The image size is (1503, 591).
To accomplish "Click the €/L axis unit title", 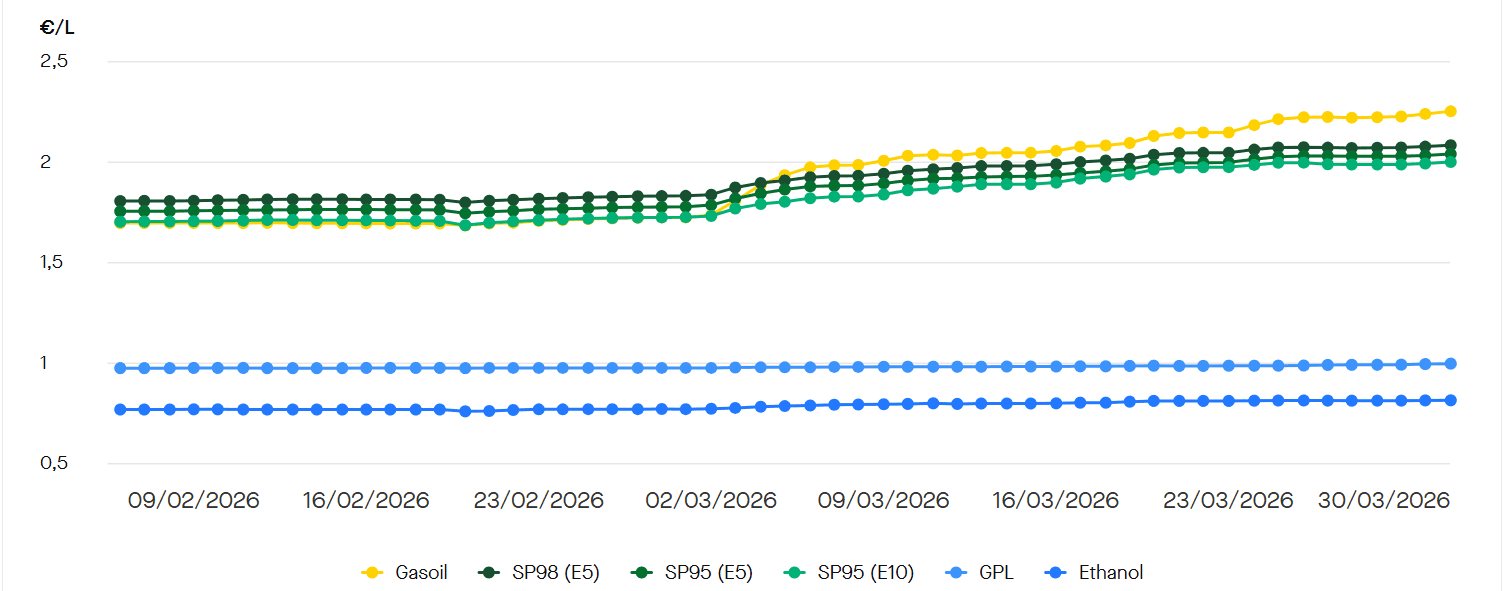I will pos(57,27).
